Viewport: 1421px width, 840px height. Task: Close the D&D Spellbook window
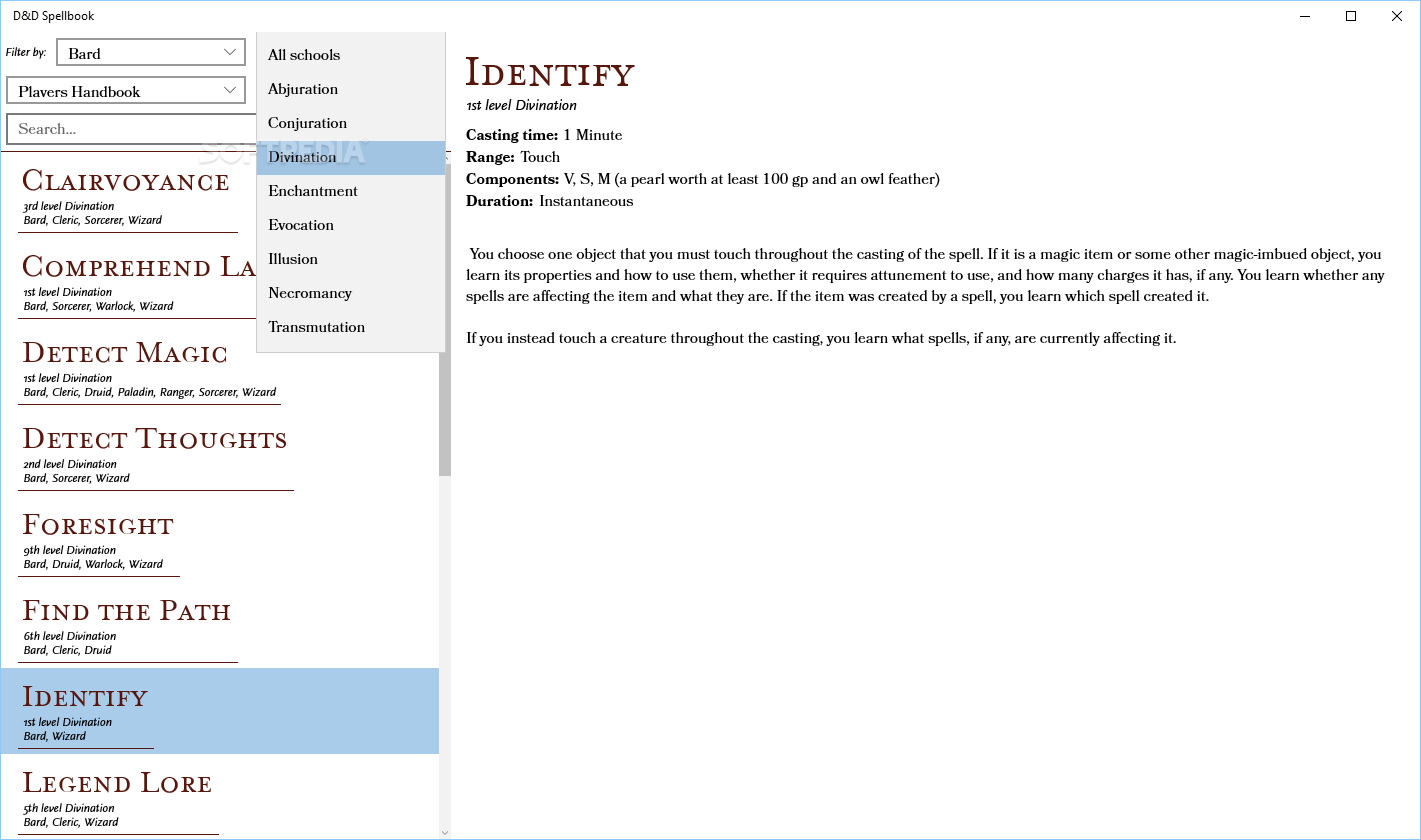(x=1397, y=16)
